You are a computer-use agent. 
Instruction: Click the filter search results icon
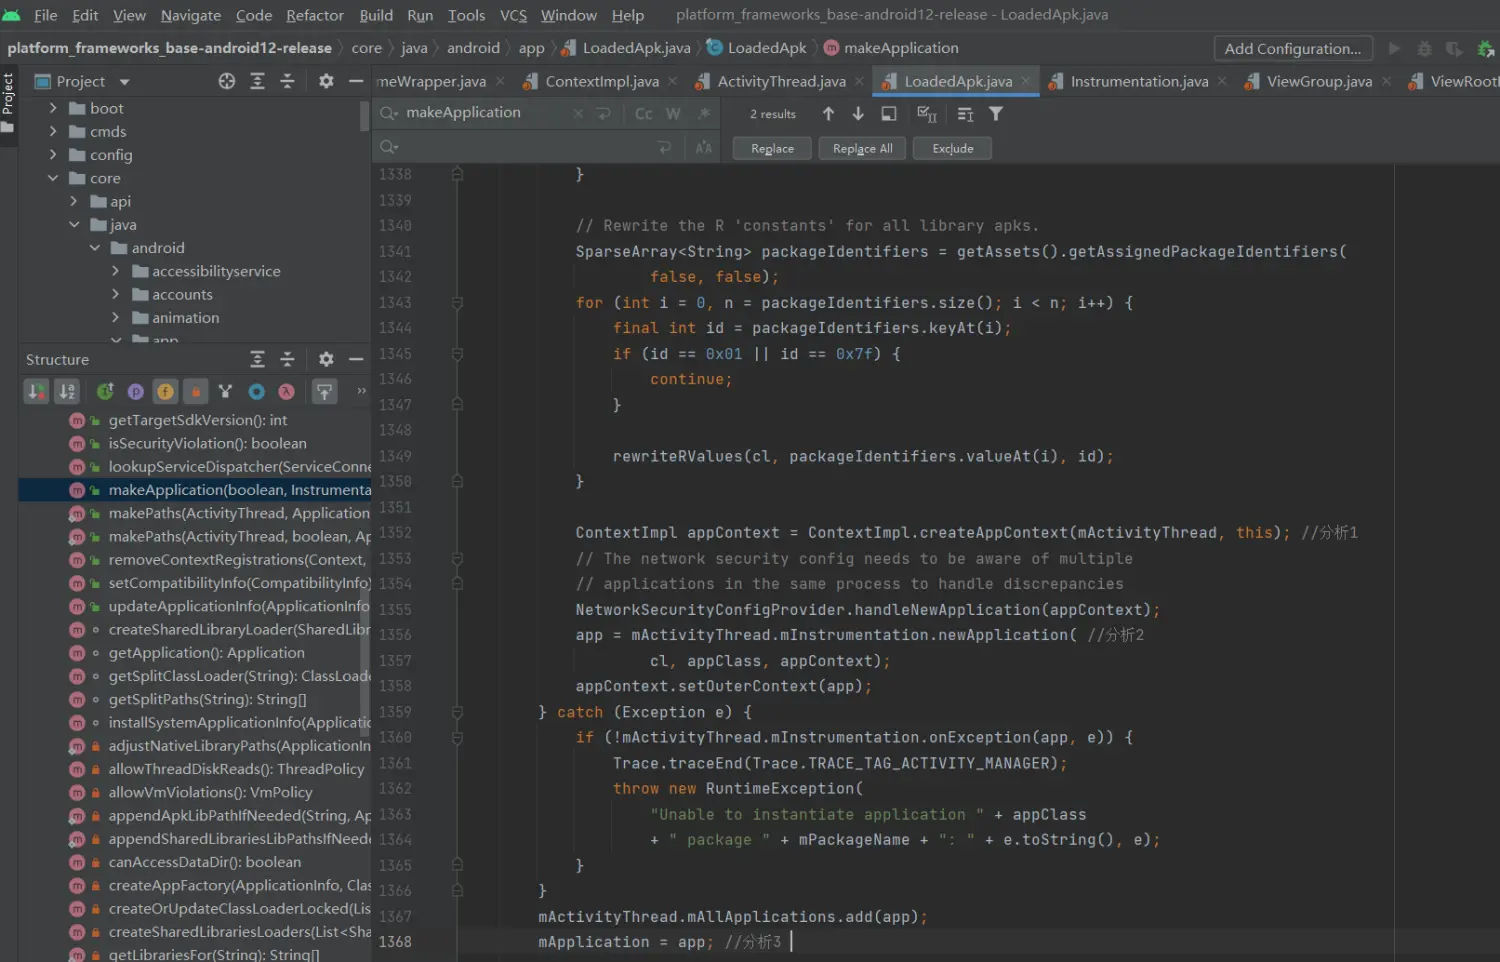point(996,114)
